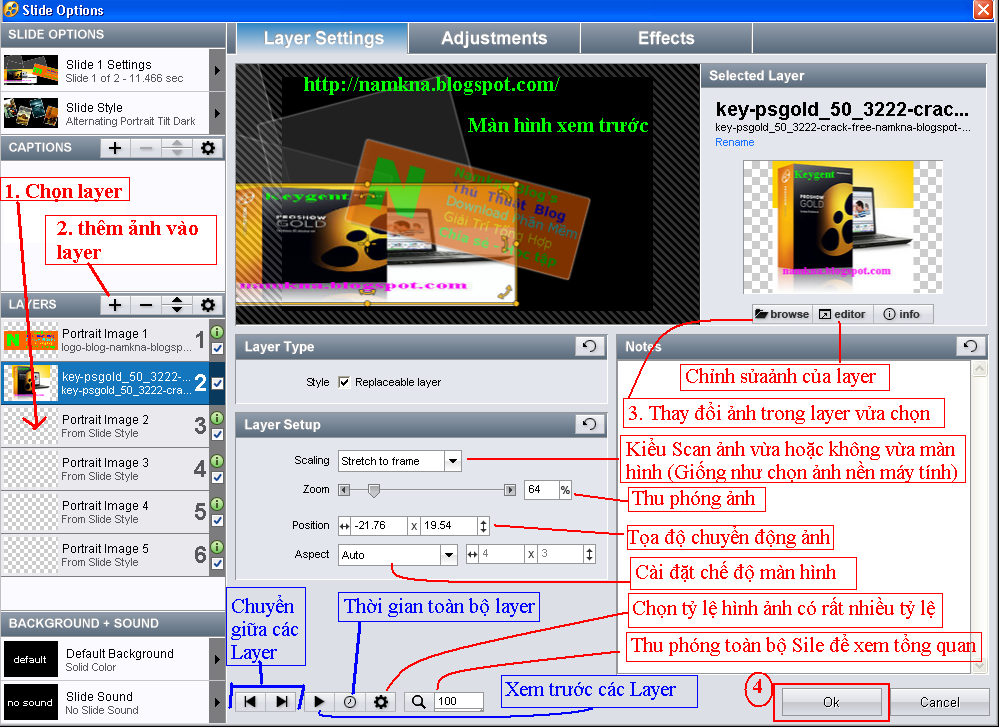Switch to Adjustments tab
999x728 pixels.
point(494,38)
